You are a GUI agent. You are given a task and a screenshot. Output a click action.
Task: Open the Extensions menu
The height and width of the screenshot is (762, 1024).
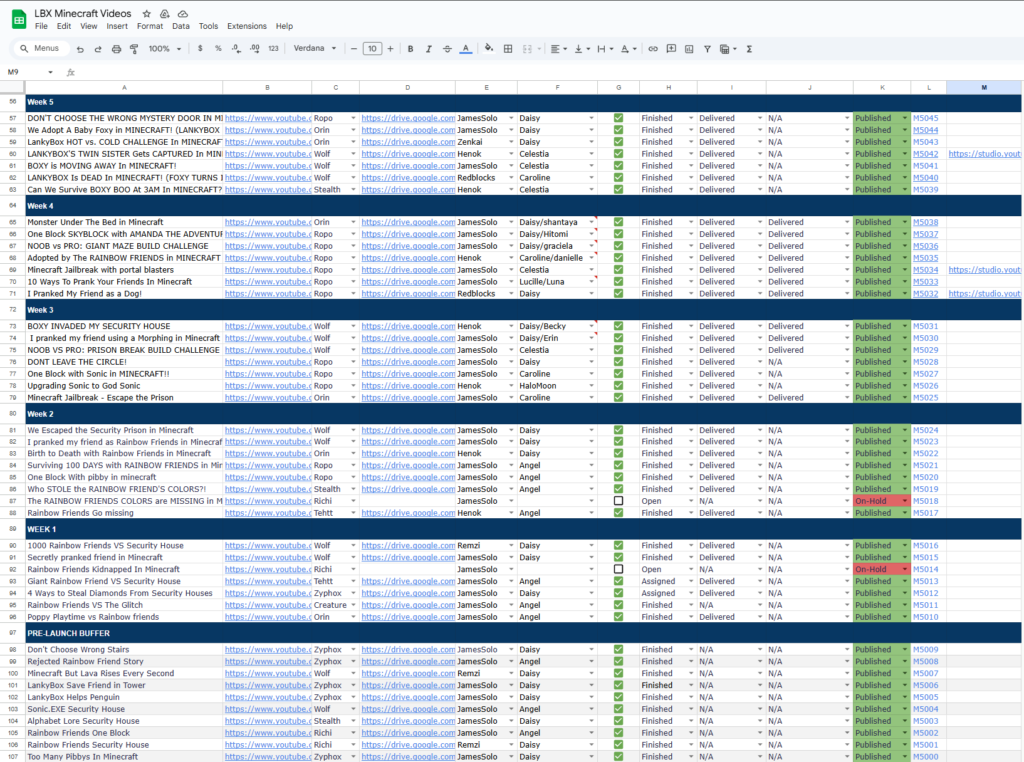247,26
